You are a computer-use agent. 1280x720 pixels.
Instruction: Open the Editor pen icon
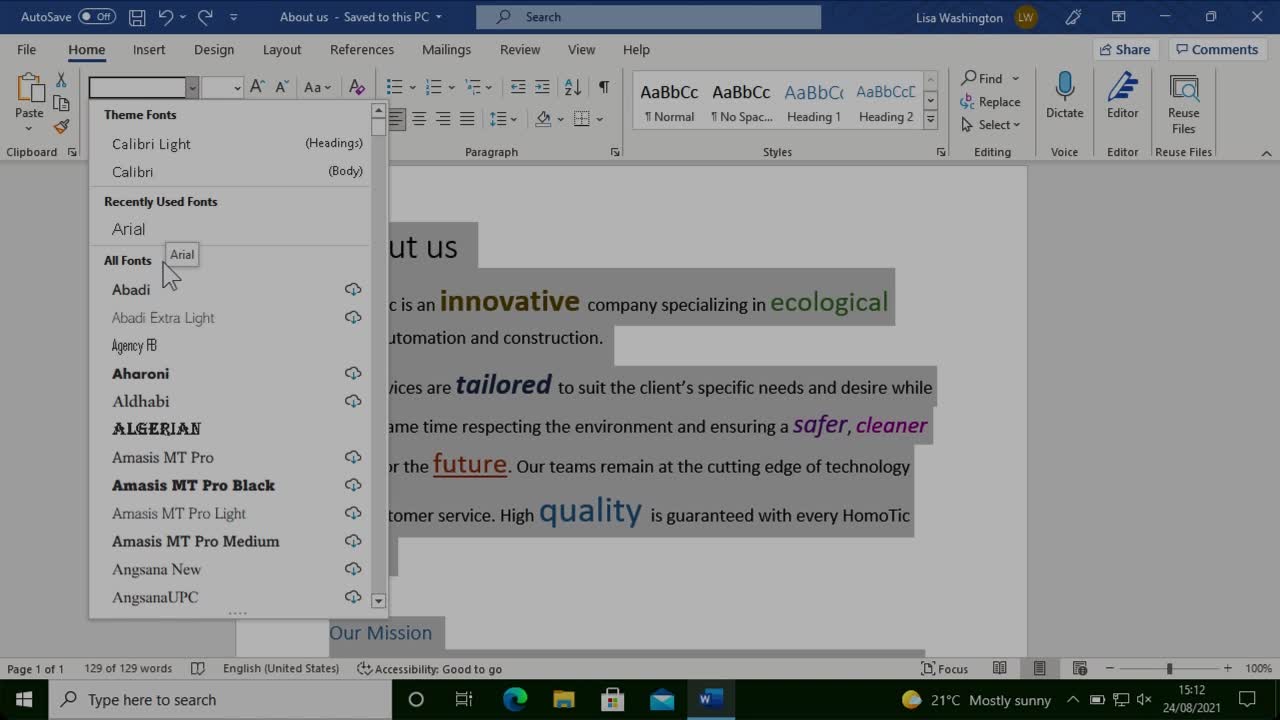tap(1122, 88)
